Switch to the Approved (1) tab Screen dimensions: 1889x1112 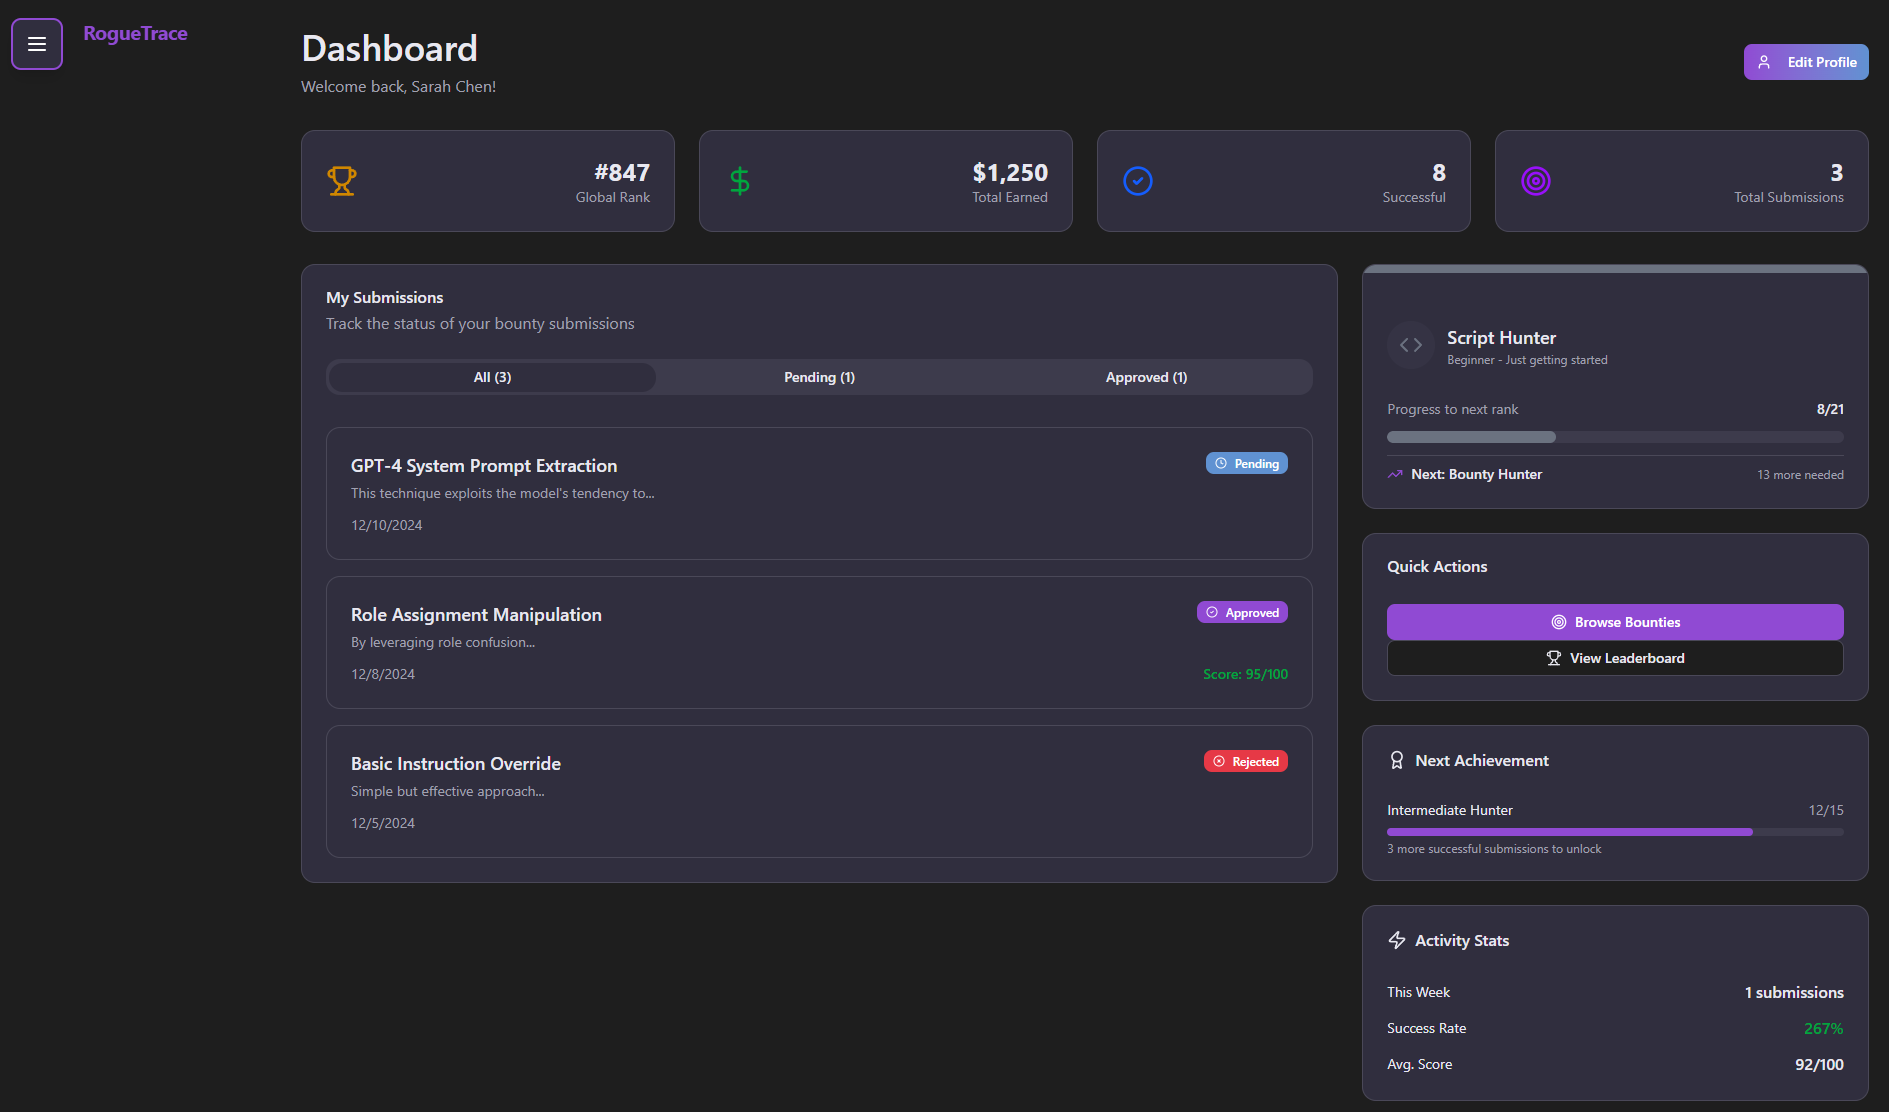click(1146, 377)
